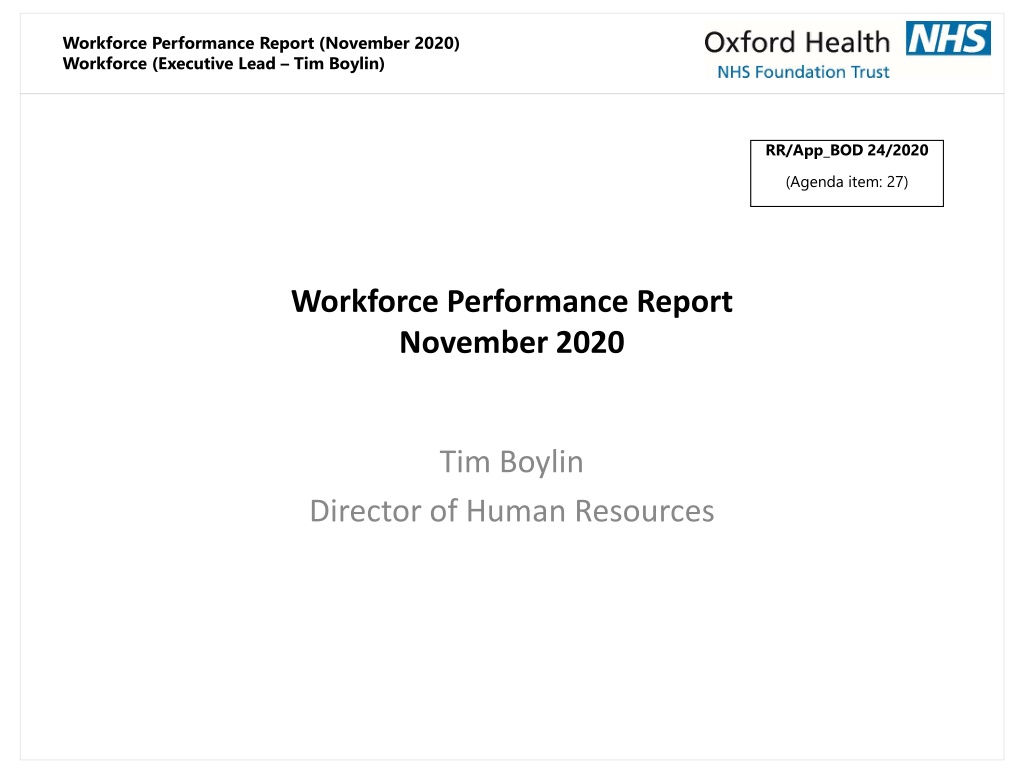The height and width of the screenshot is (768, 1024).
Task: Select the grey Tim Boylin author name
Action: [x=511, y=462]
